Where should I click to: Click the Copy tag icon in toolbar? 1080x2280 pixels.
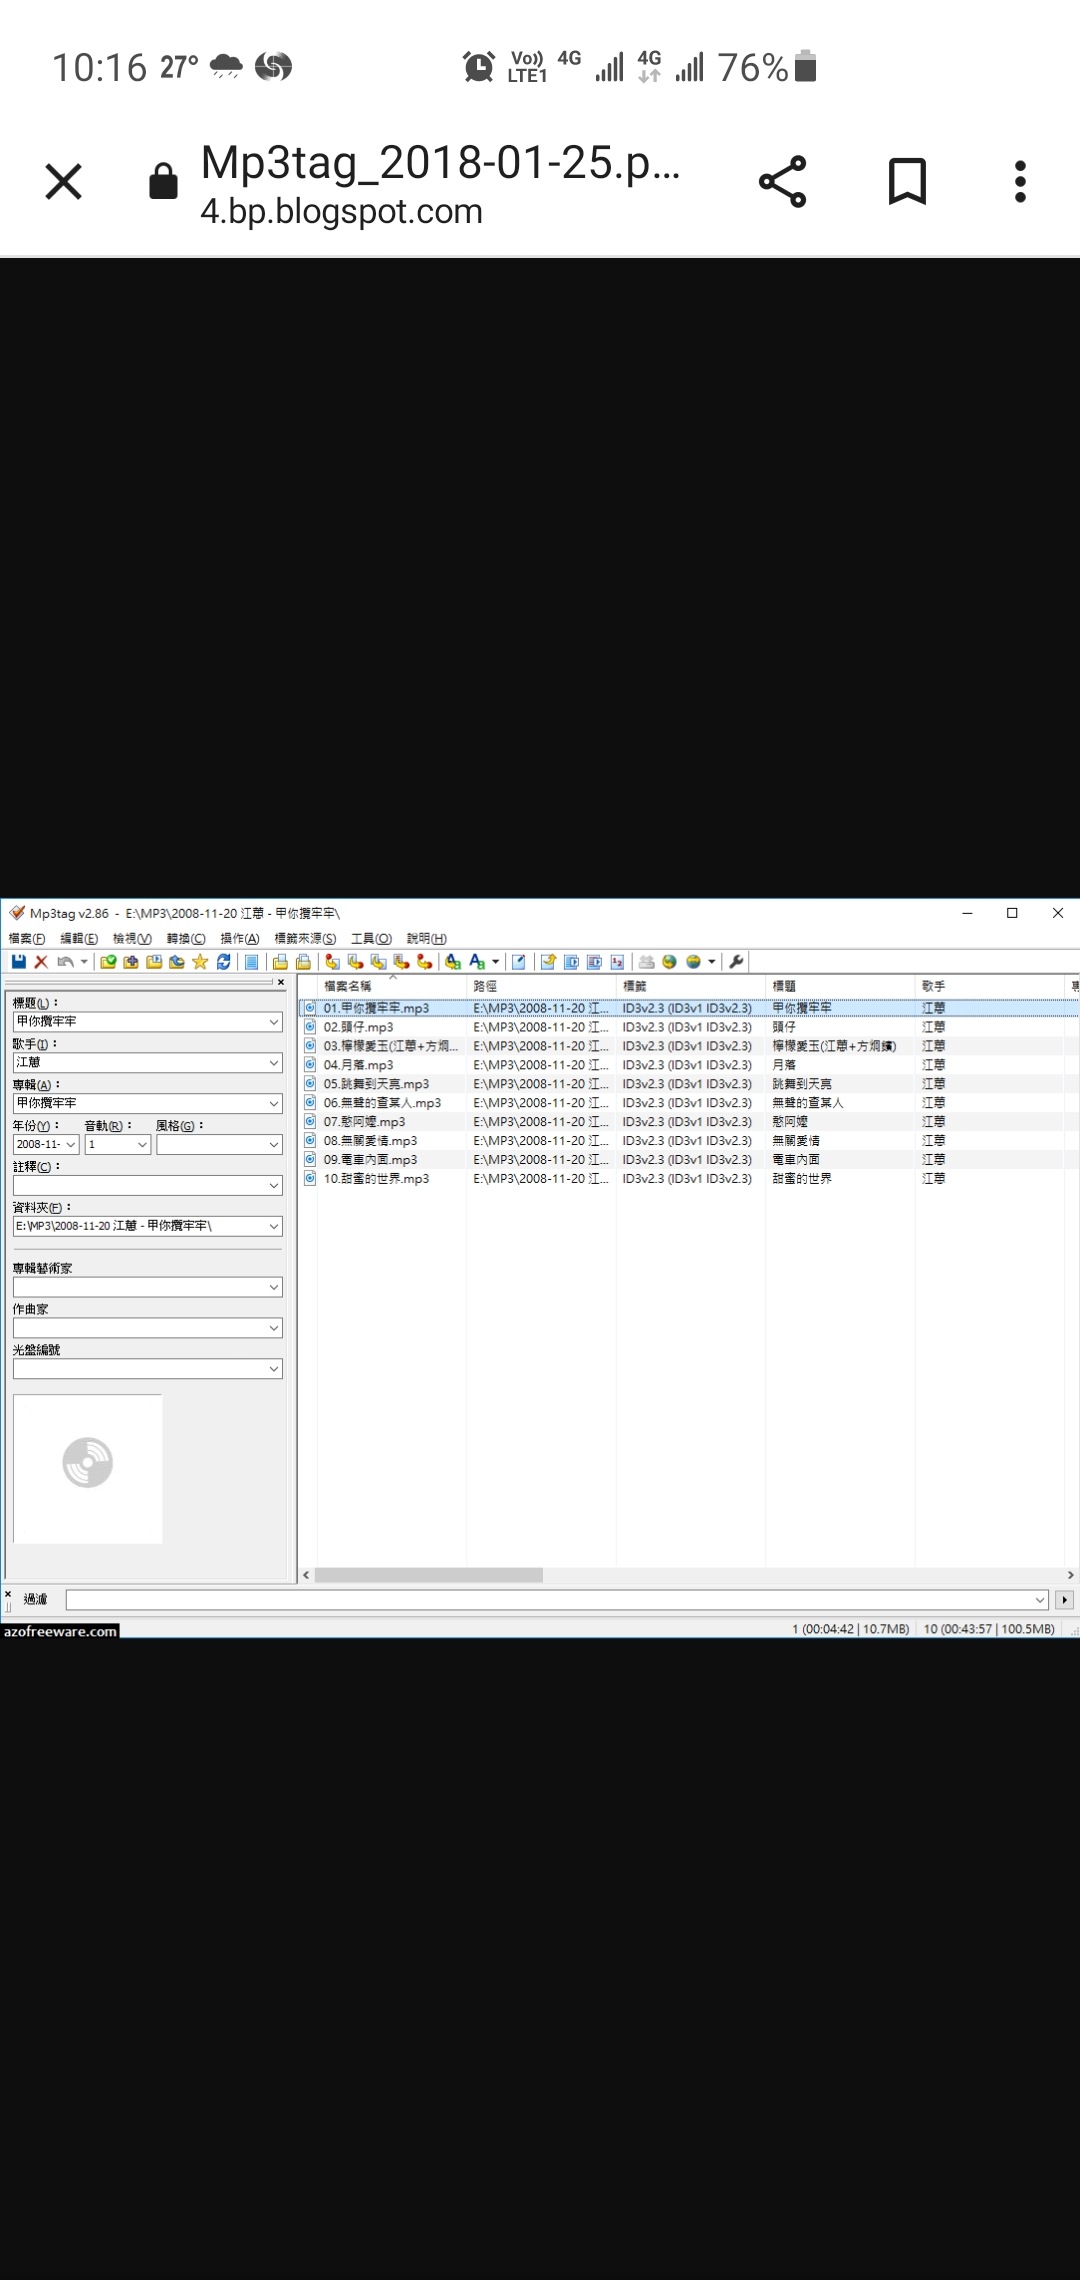(x=280, y=962)
